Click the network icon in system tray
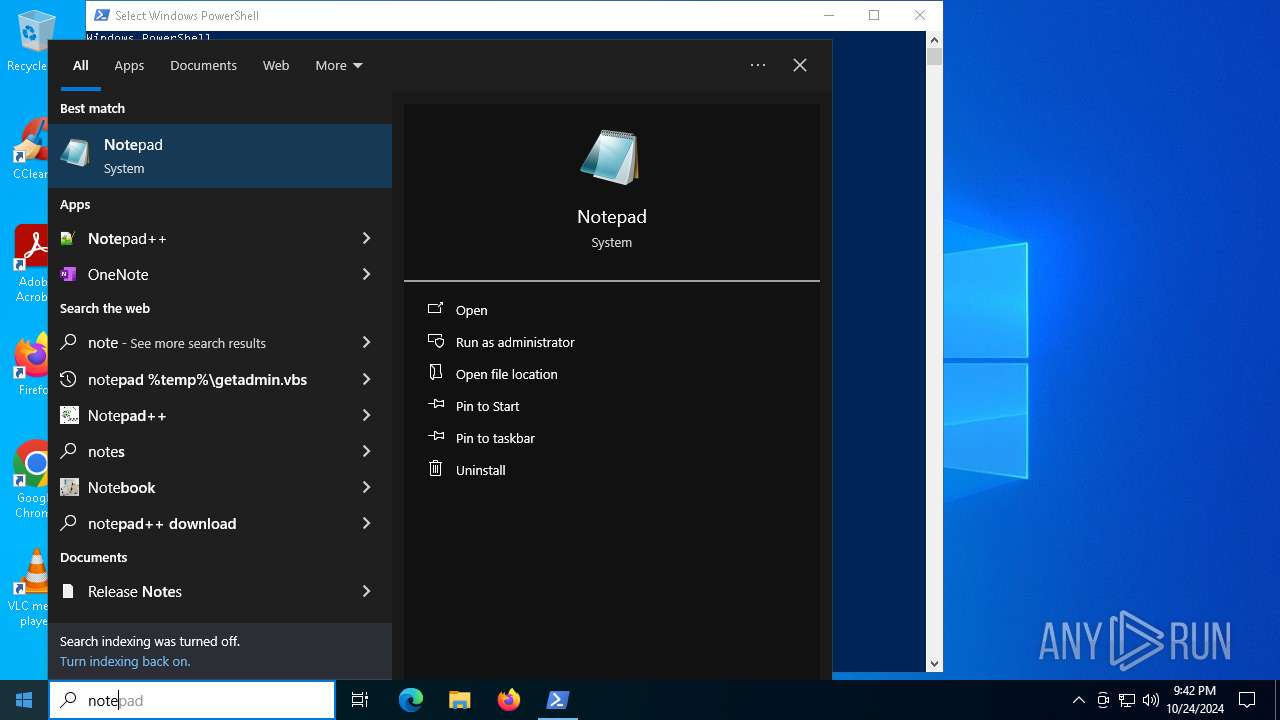Image resolution: width=1280 pixels, height=720 pixels. (1127, 700)
